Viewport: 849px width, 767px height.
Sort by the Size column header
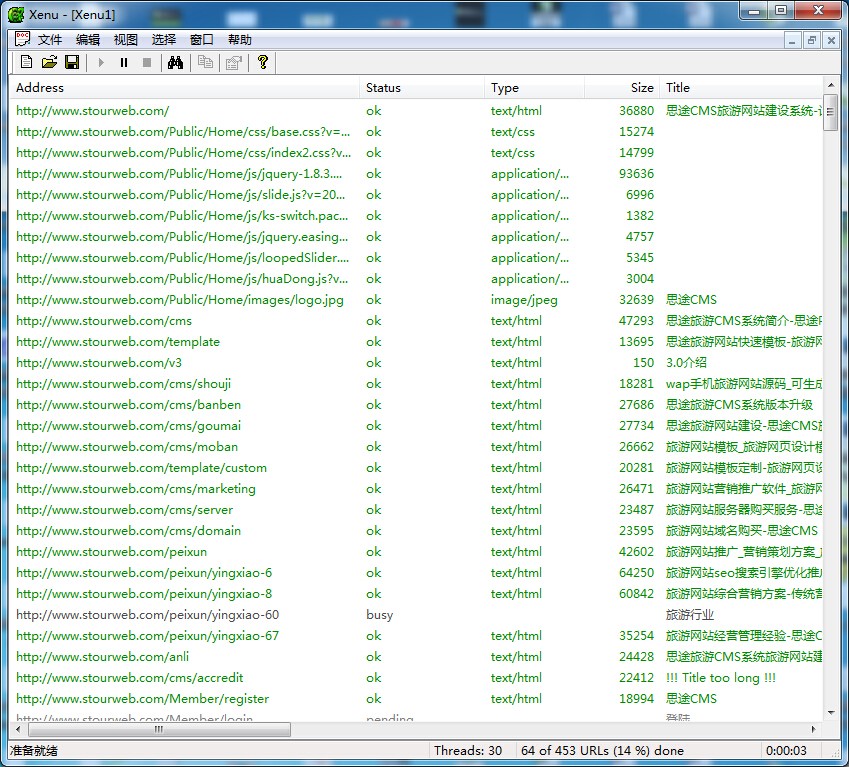[621, 88]
